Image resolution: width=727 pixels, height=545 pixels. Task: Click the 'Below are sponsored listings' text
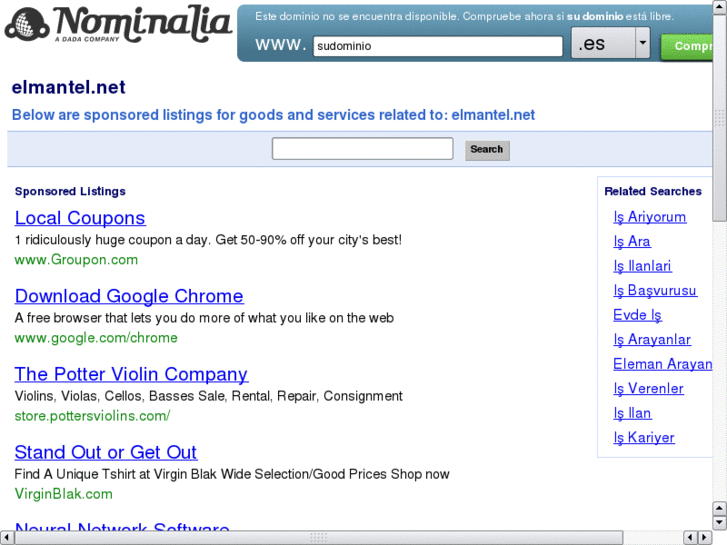click(x=273, y=115)
